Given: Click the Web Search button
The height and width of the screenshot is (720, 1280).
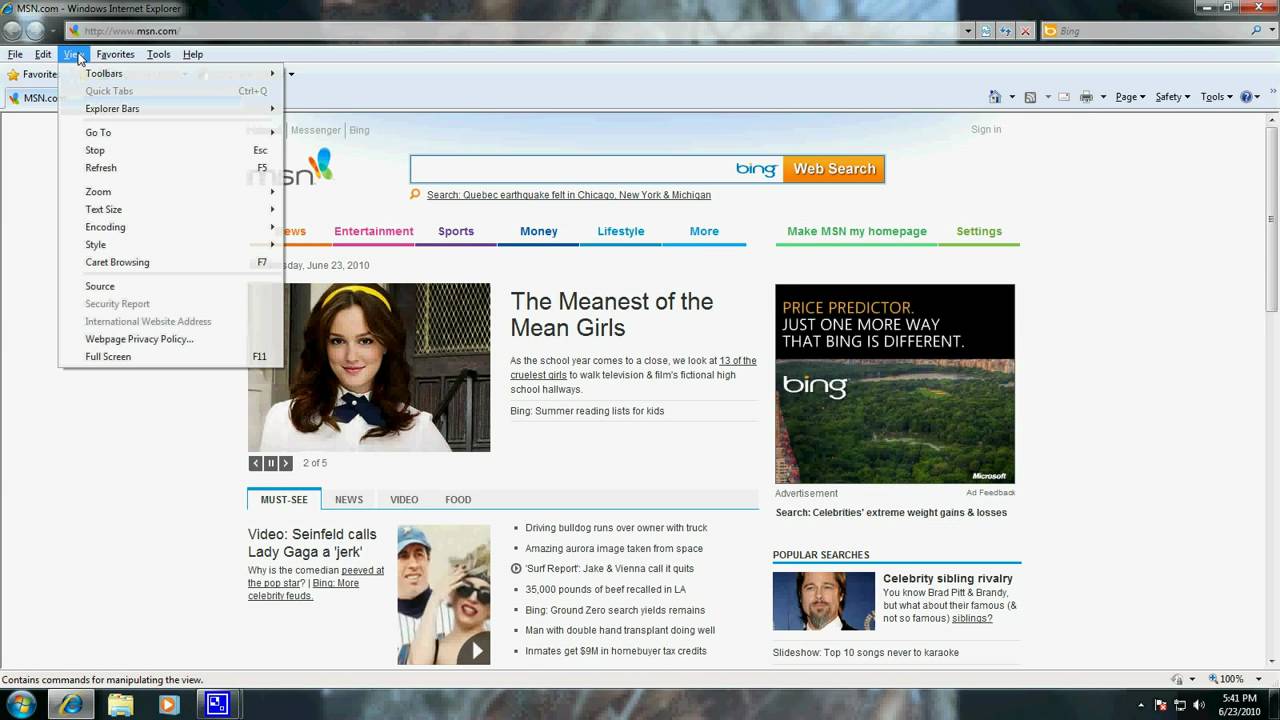Looking at the screenshot, I should (834, 169).
